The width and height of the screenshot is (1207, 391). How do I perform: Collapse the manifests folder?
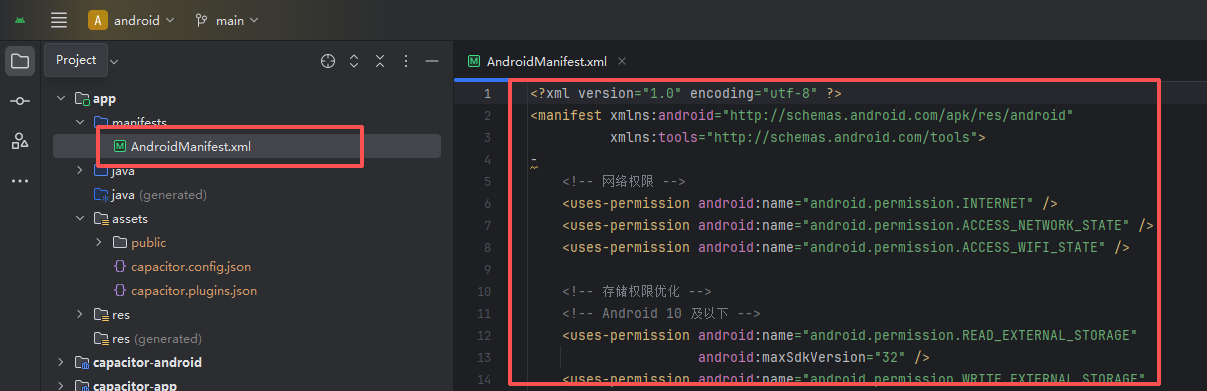(x=81, y=123)
